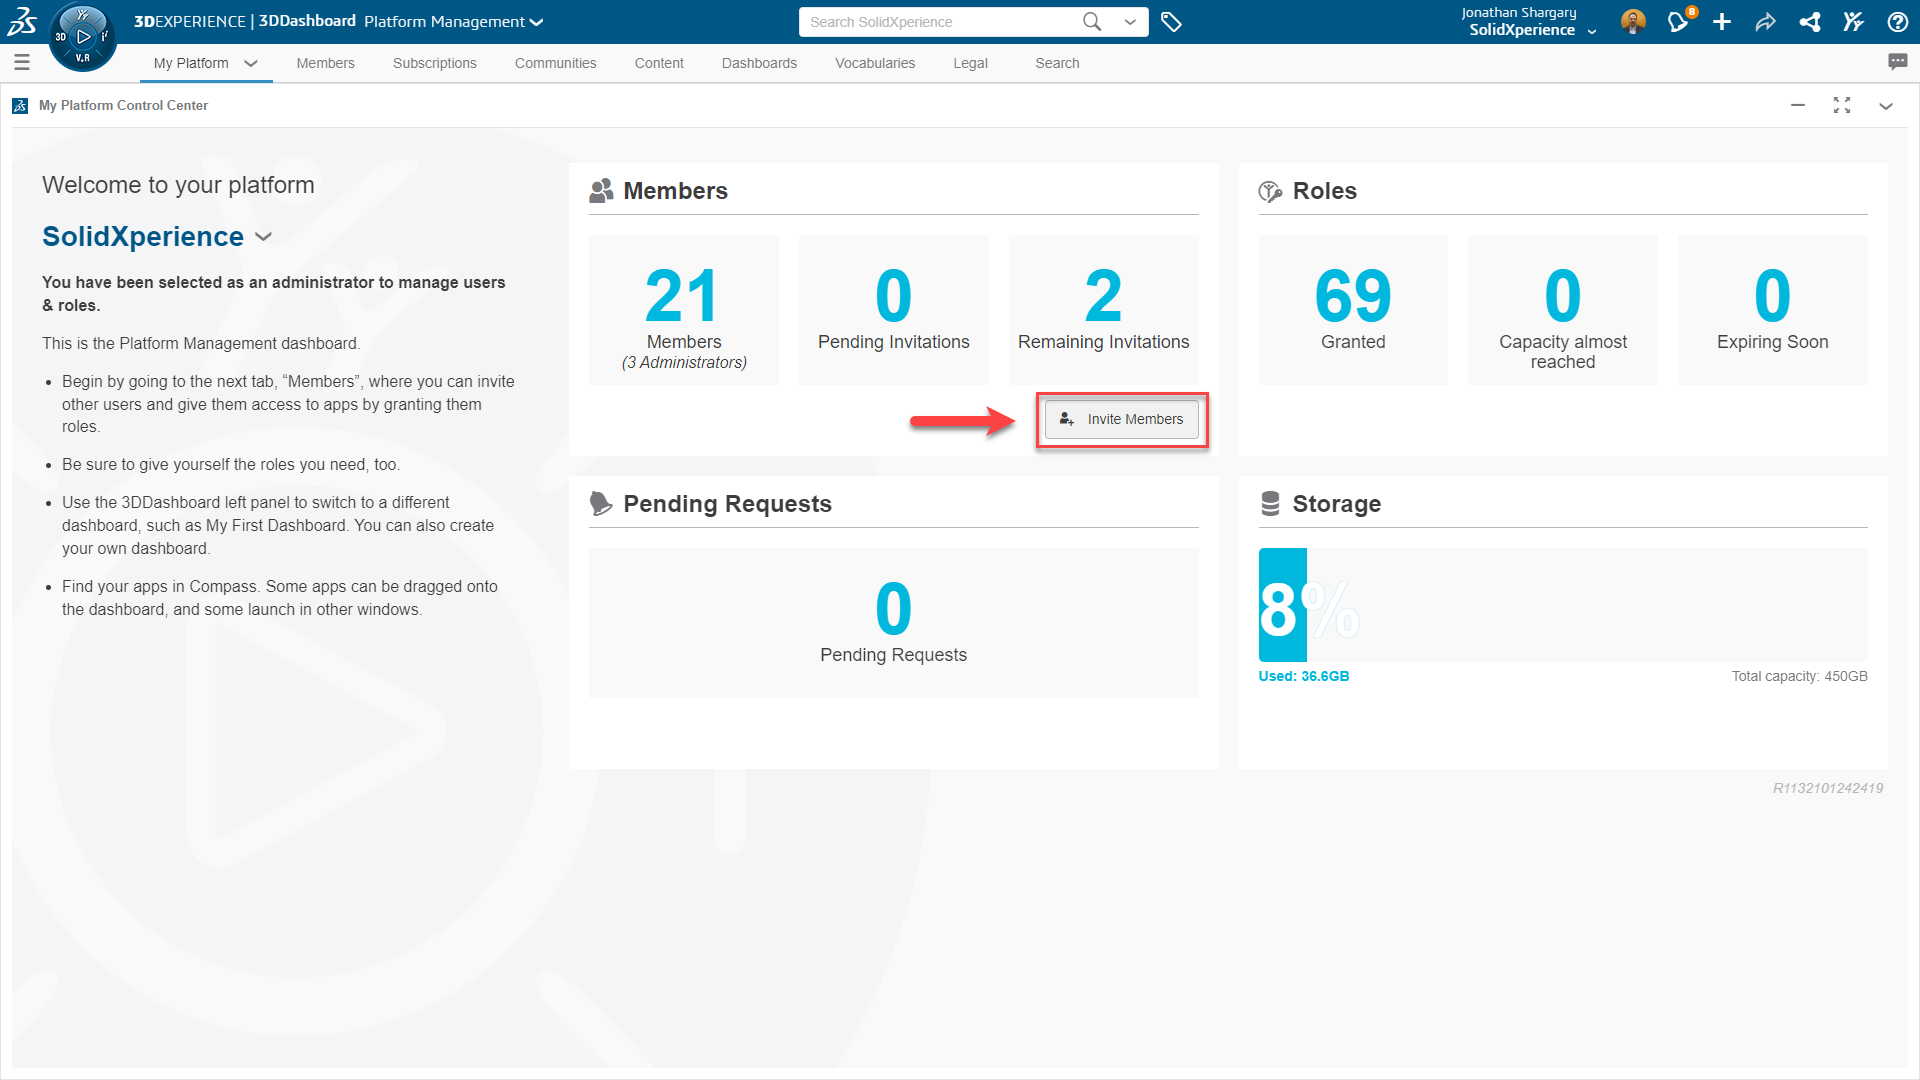Screen dimensions: 1920x1080
Task: Open the Compass app launcher
Action: [x=83, y=37]
